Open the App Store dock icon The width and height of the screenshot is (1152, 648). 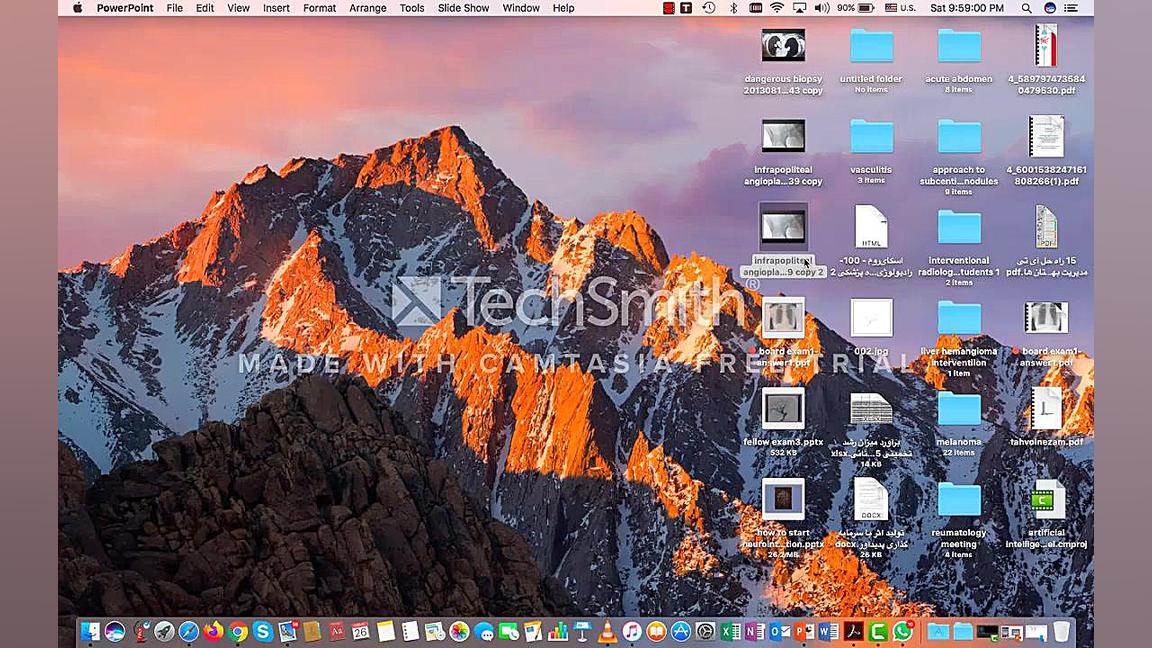pyautogui.click(x=681, y=631)
